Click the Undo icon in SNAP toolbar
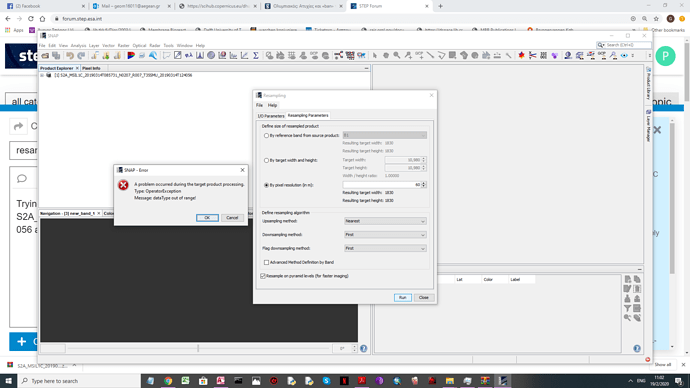 70,55
